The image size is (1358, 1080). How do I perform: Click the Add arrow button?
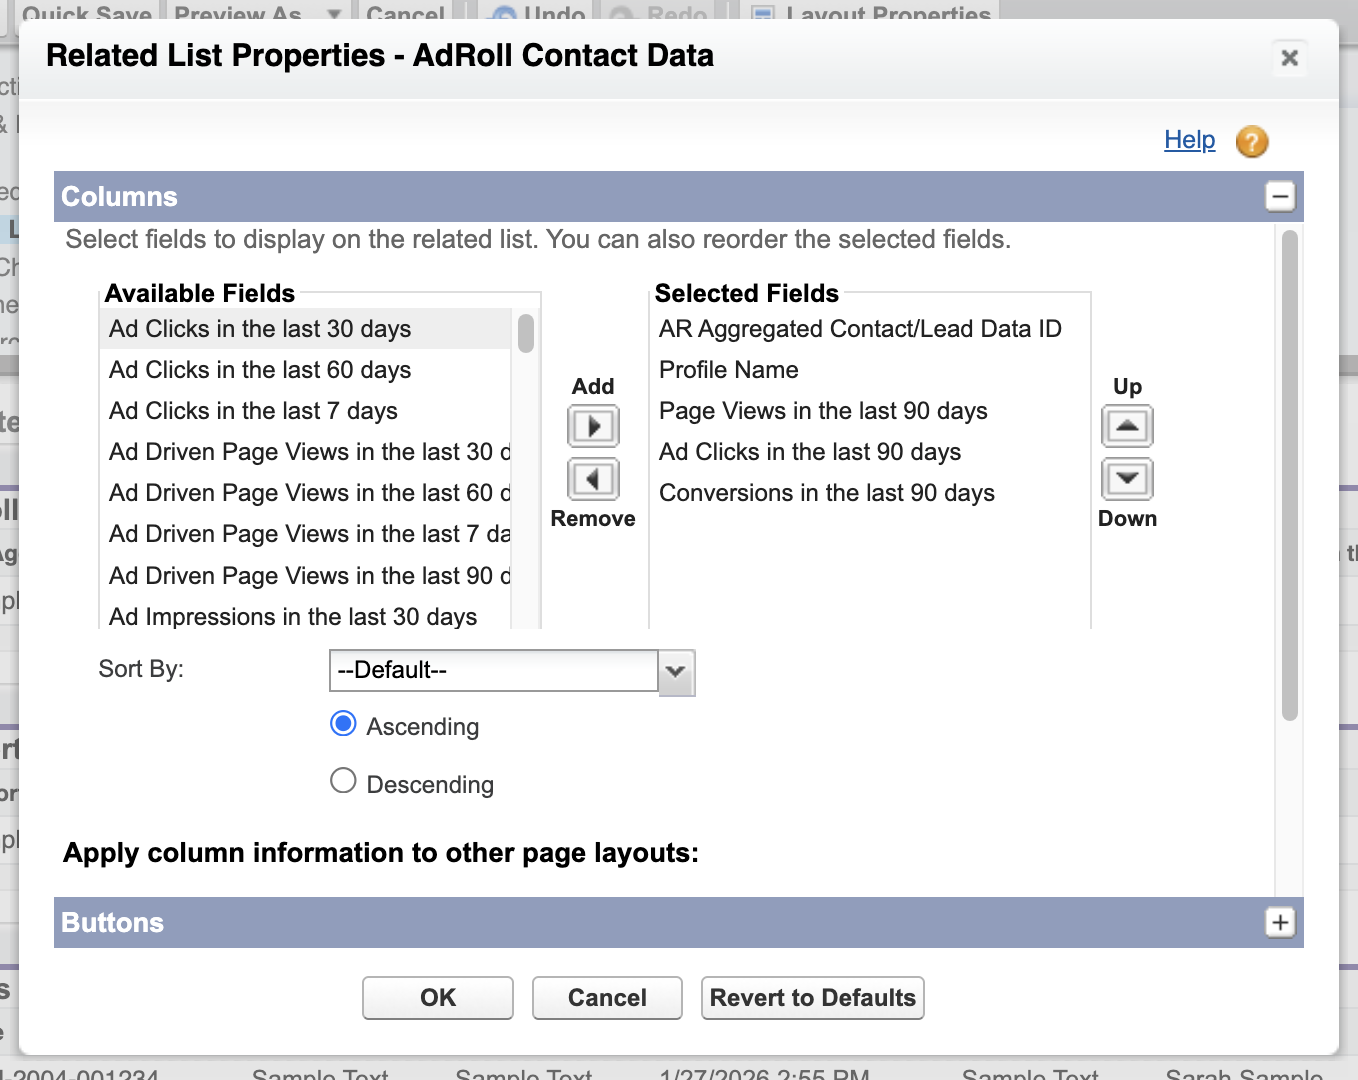(593, 426)
